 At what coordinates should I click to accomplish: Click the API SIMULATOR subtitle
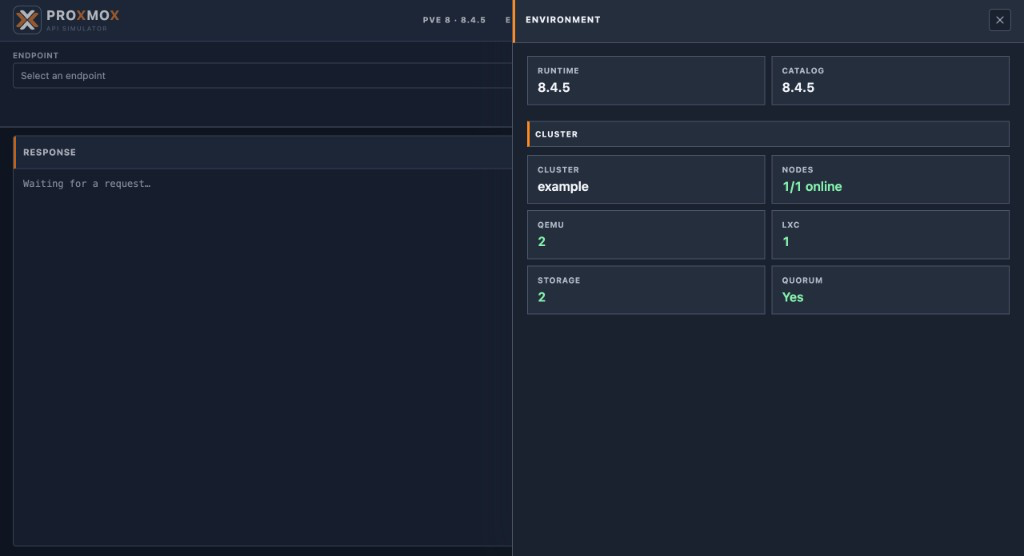(77, 29)
